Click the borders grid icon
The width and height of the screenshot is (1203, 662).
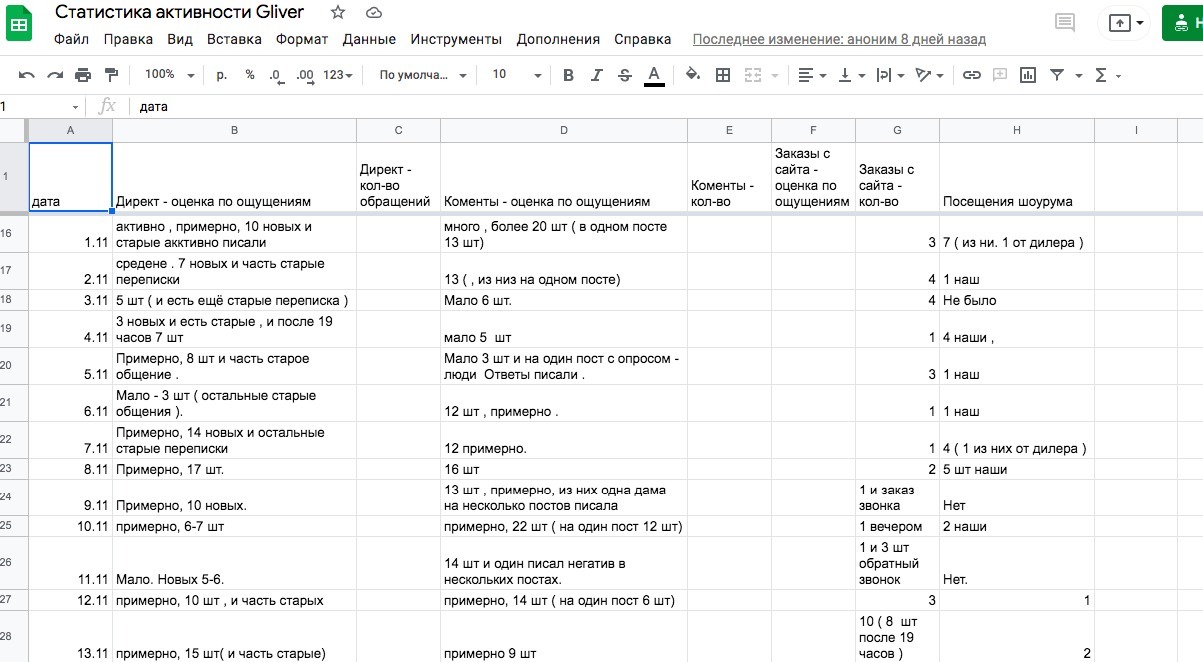click(723, 75)
